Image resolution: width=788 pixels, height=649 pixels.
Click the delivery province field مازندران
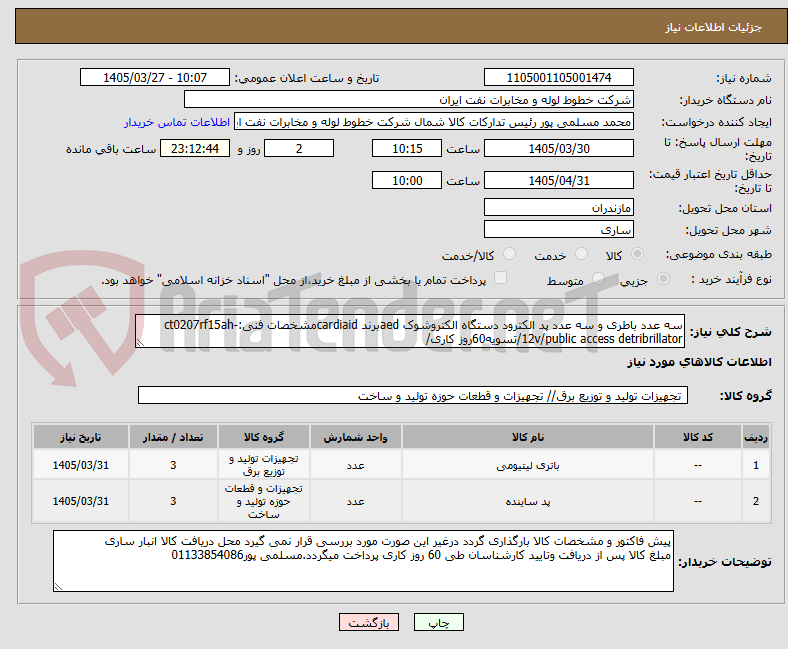coord(559,207)
